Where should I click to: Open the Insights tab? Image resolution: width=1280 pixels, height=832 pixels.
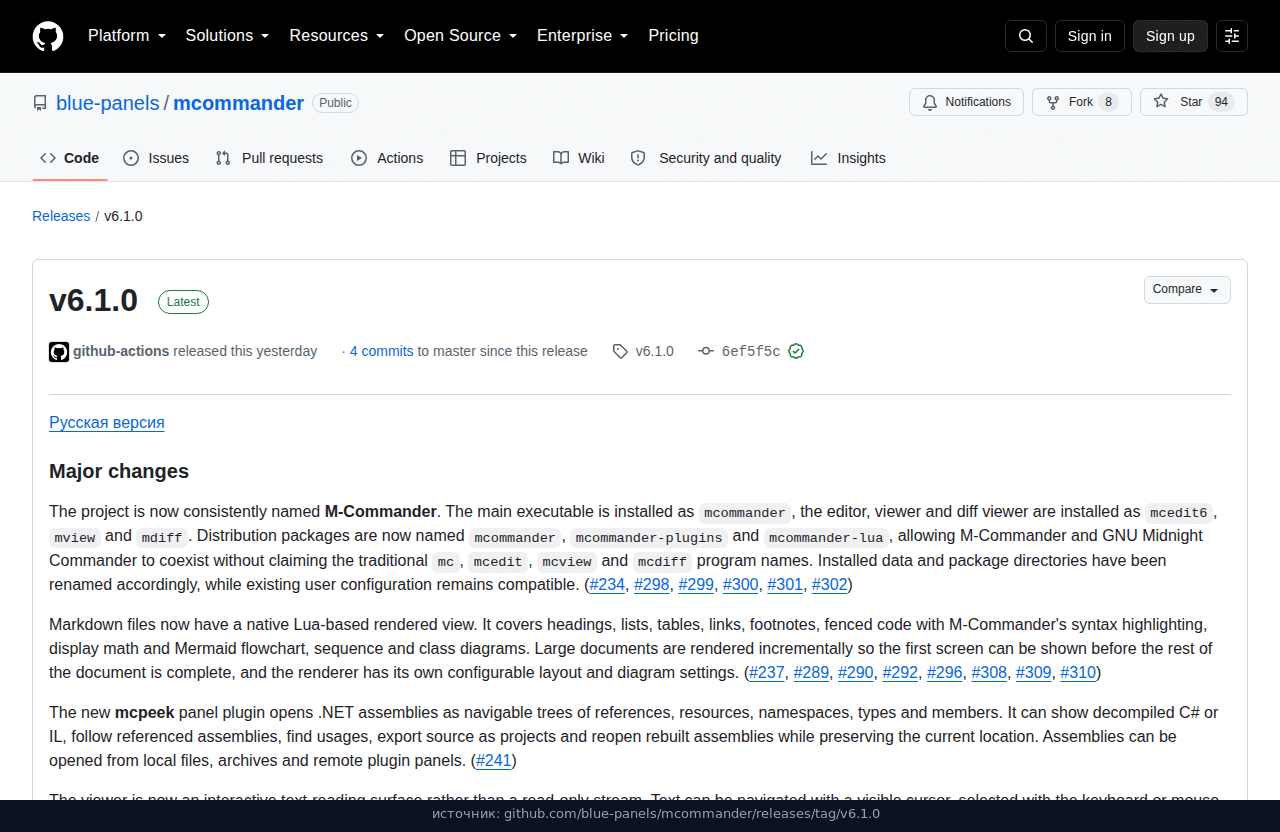click(848, 158)
